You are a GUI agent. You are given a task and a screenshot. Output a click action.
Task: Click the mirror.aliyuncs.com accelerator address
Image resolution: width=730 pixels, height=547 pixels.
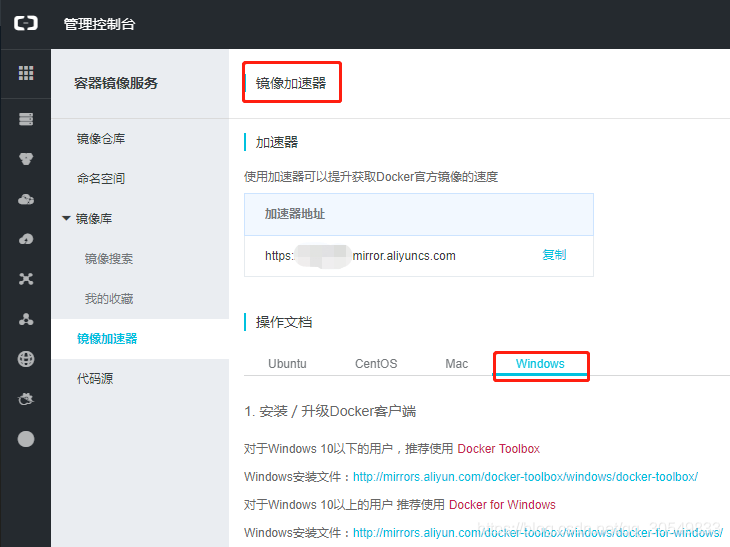[360, 256]
